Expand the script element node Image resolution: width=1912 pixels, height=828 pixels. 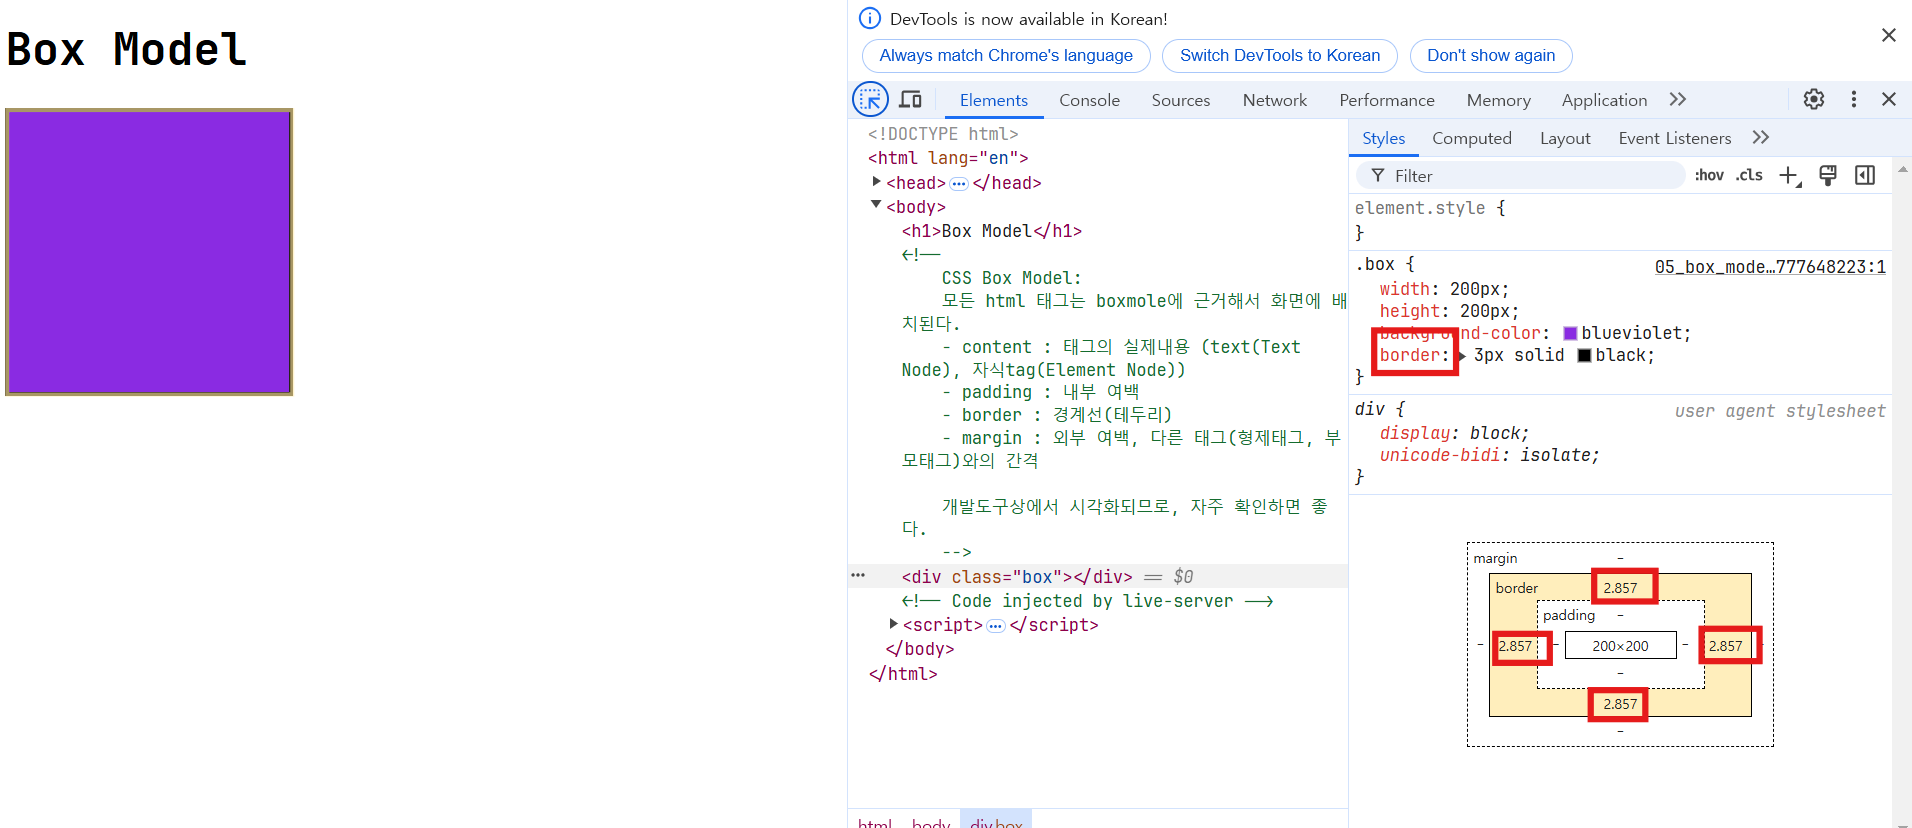point(894,624)
